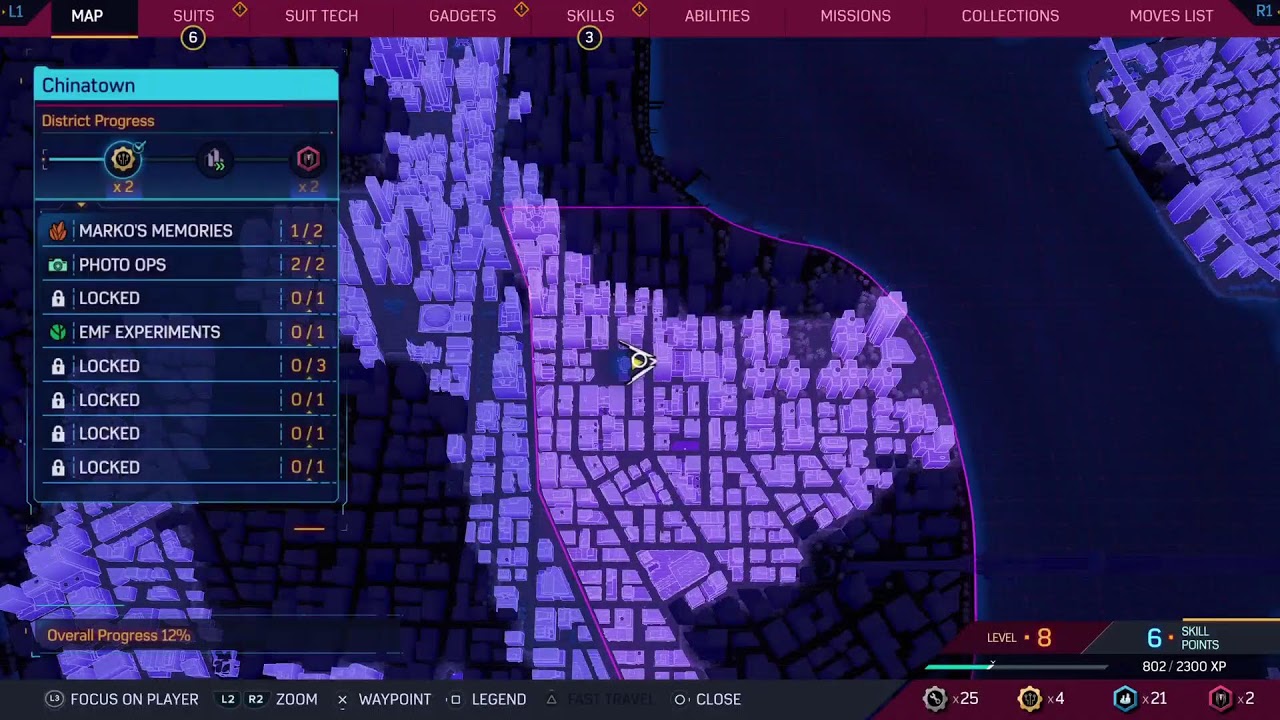Select the MISSIONS tab

pos(855,16)
